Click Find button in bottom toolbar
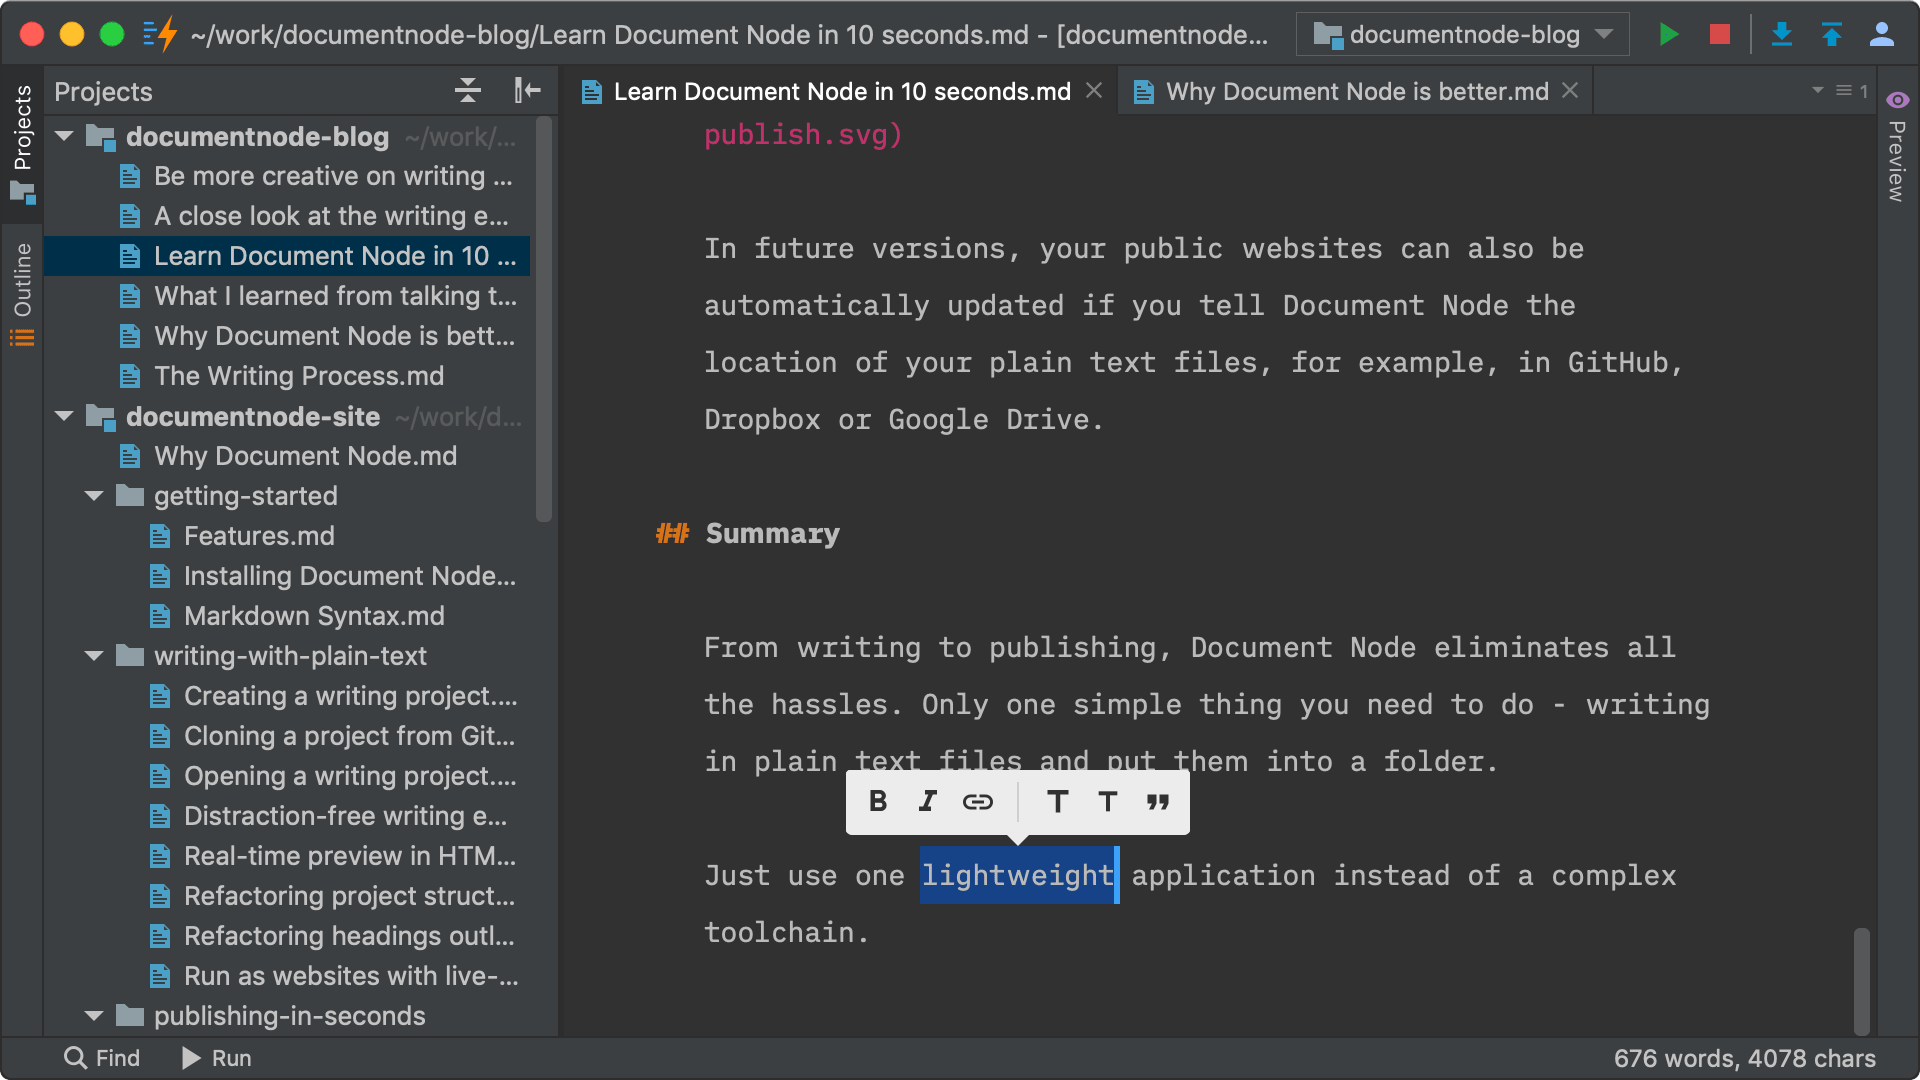The width and height of the screenshot is (1920, 1080). (103, 1058)
